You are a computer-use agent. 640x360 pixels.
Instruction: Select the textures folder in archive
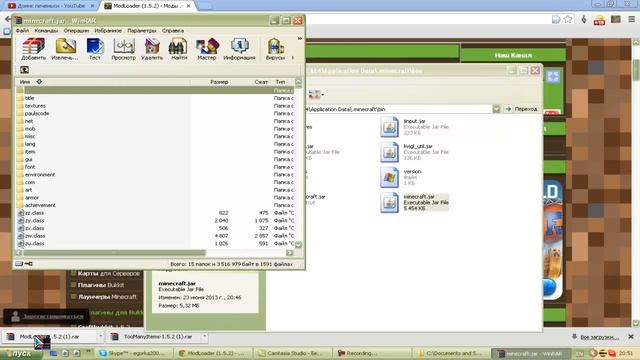tap(35, 106)
